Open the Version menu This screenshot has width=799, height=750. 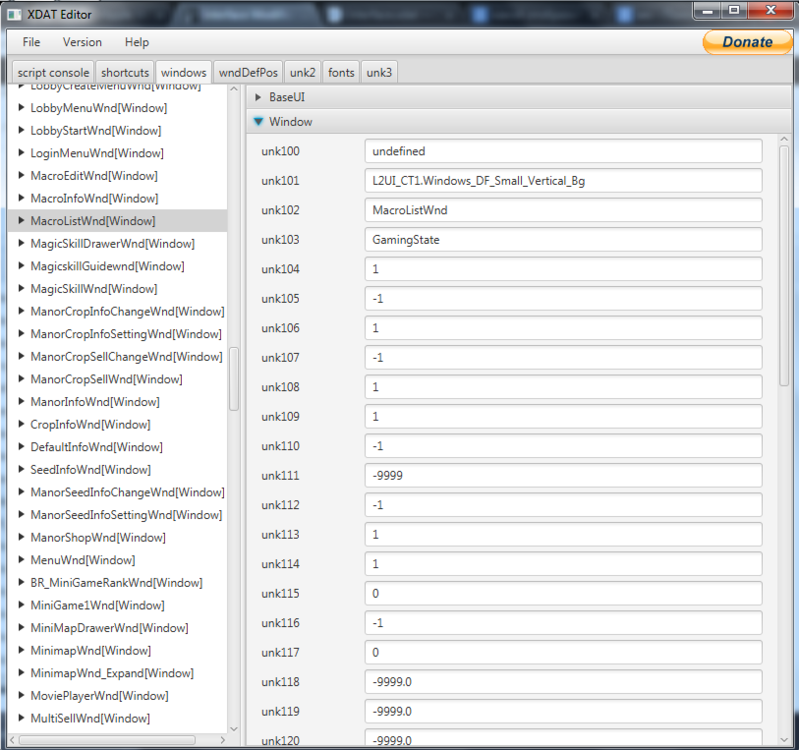82,42
